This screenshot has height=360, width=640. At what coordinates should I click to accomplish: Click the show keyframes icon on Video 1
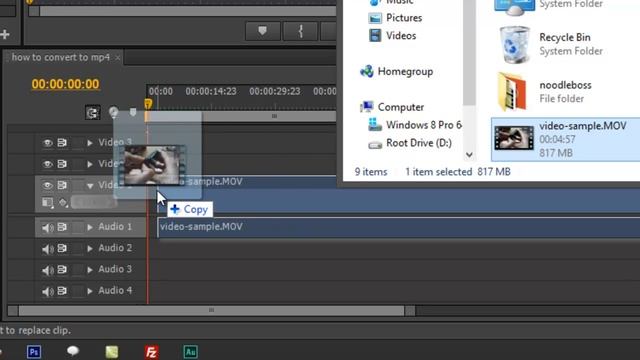[62, 202]
